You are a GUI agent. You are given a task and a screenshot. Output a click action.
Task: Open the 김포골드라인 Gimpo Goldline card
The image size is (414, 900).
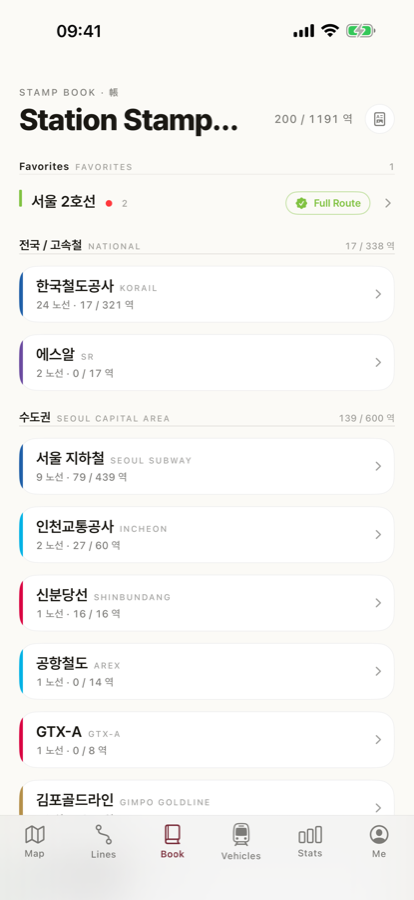207,798
